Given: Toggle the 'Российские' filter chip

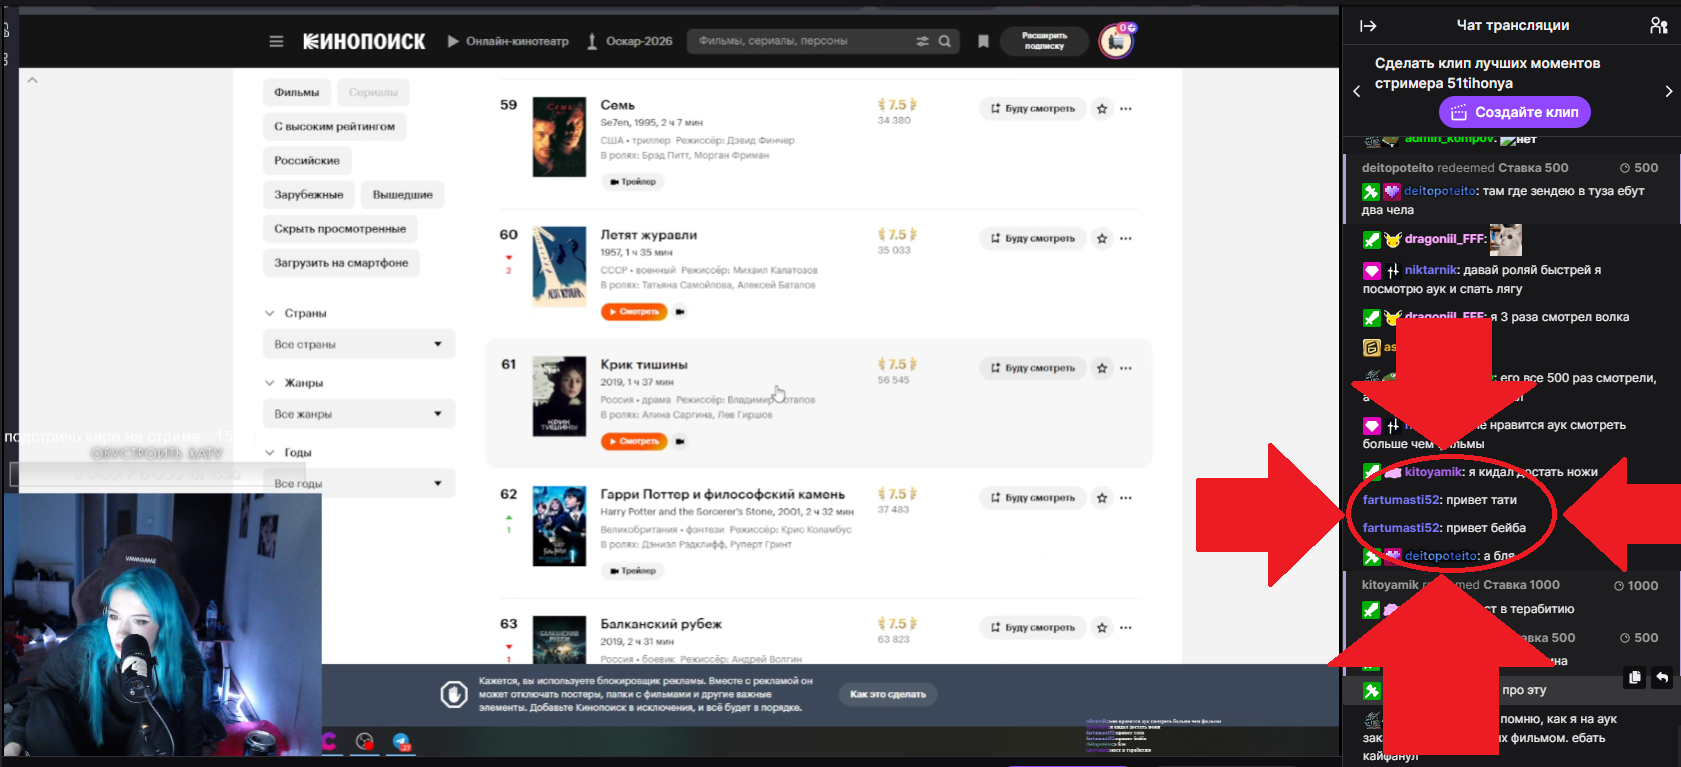Looking at the screenshot, I should pos(307,161).
